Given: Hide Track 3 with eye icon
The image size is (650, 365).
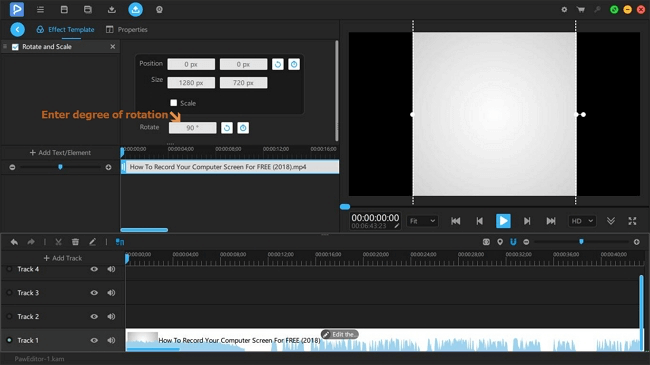Looking at the screenshot, I should click(x=94, y=293).
